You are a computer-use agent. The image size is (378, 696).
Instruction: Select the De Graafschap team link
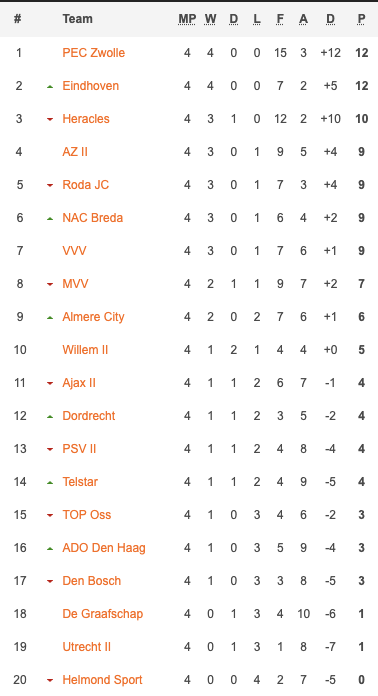pos(102,614)
